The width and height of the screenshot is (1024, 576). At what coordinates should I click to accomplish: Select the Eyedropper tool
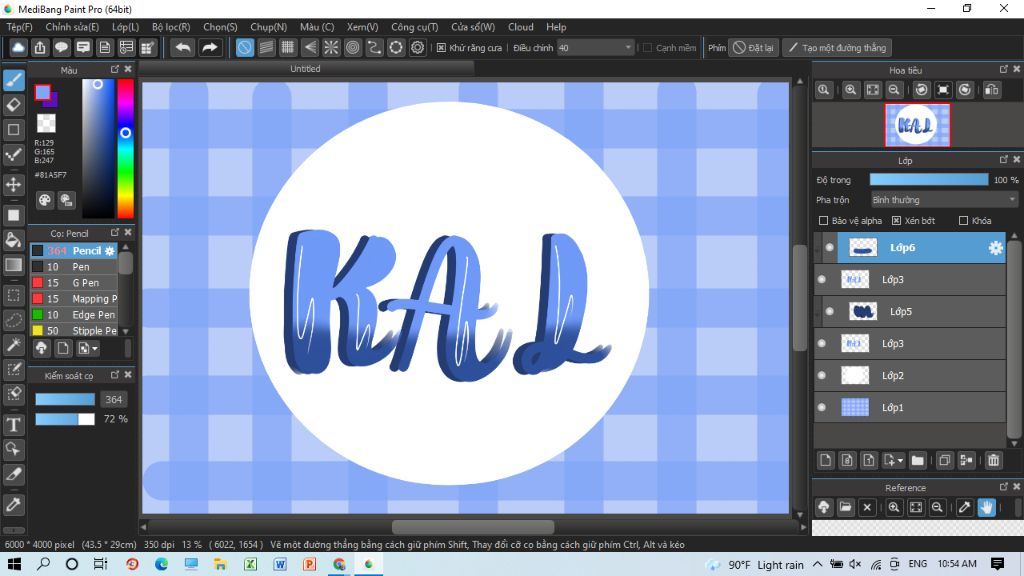pyautogui.click(x=14, y=504)
